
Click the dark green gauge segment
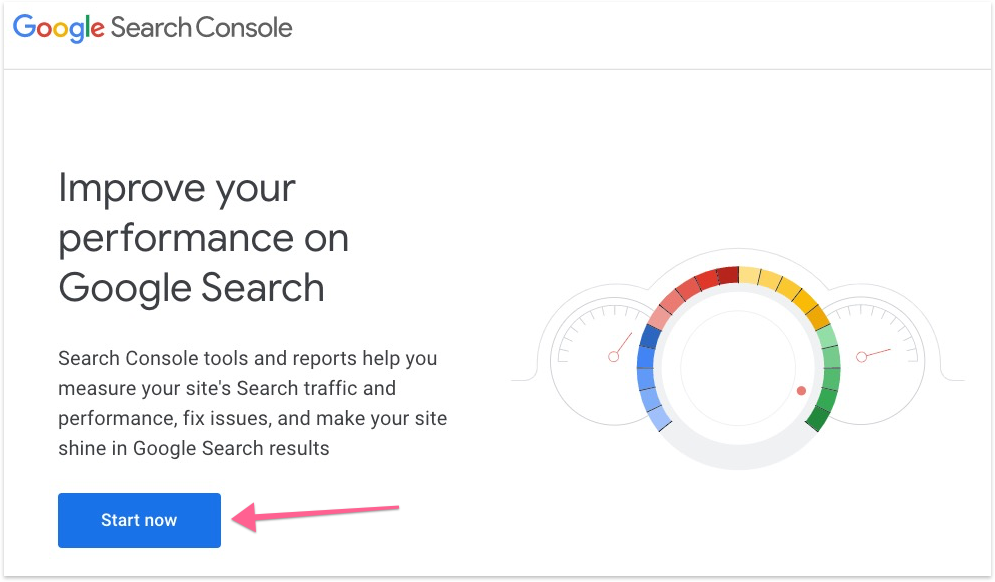point(817,419)
